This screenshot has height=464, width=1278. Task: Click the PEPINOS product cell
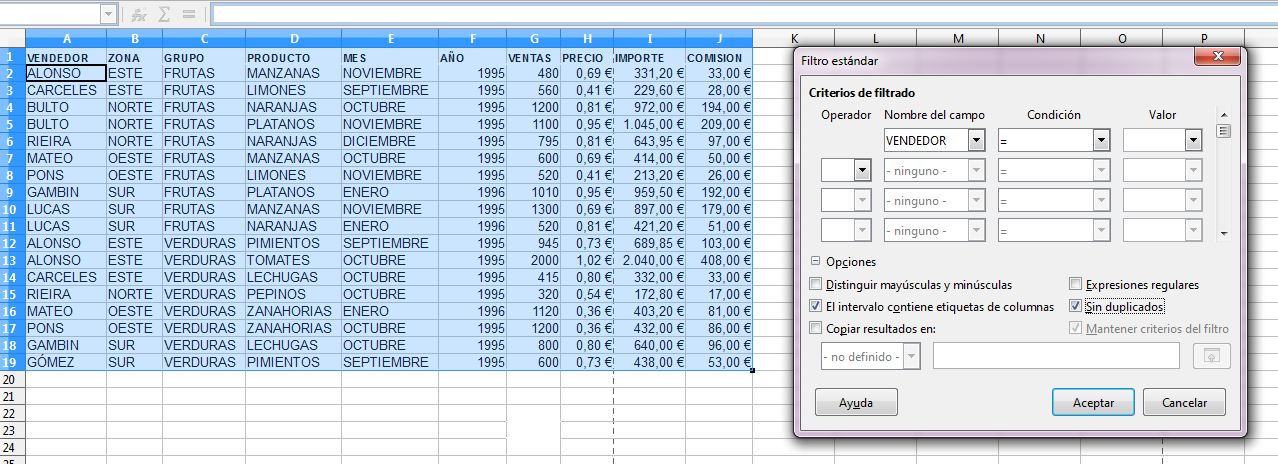click(293, 294)
